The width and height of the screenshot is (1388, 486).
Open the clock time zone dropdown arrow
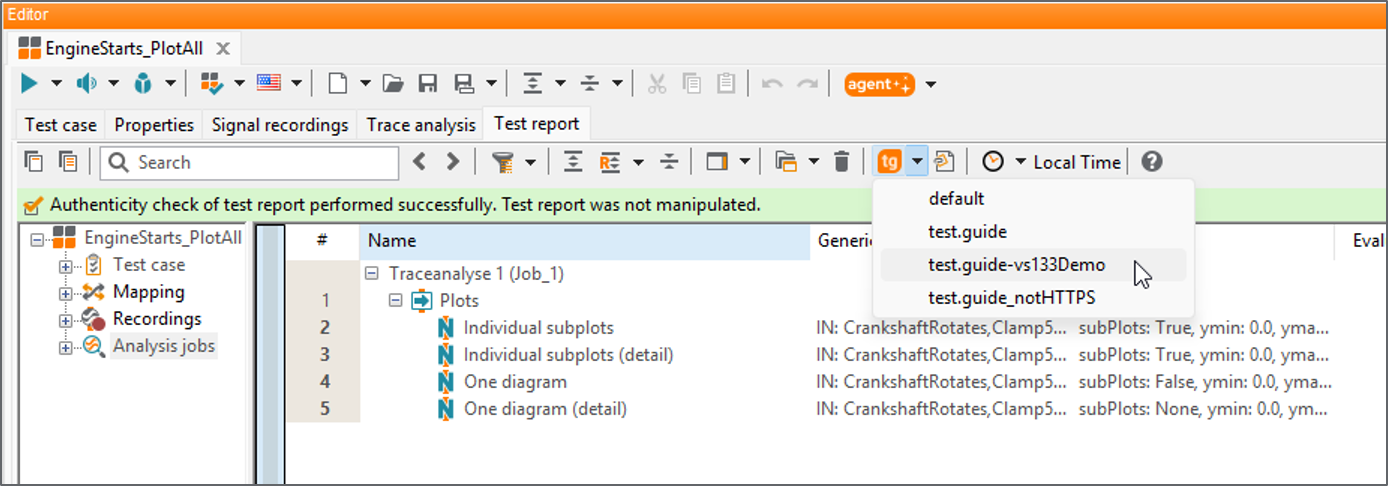1020,161
